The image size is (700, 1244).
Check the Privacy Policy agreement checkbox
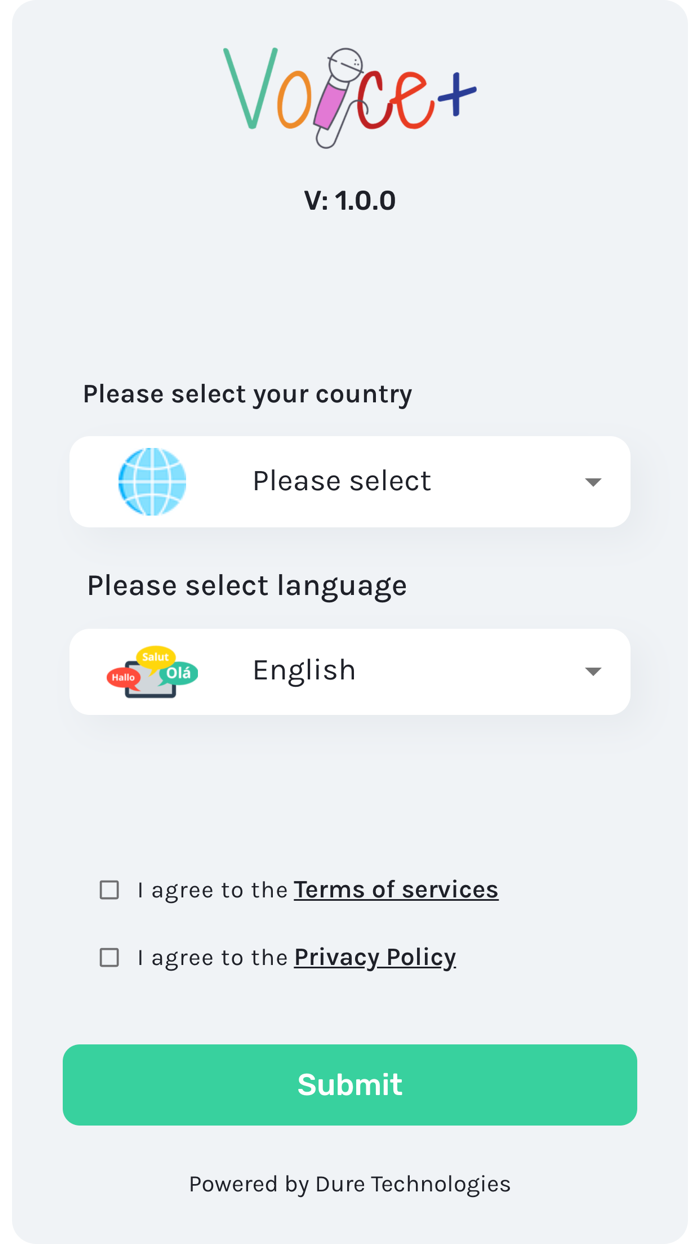(109, 957)
